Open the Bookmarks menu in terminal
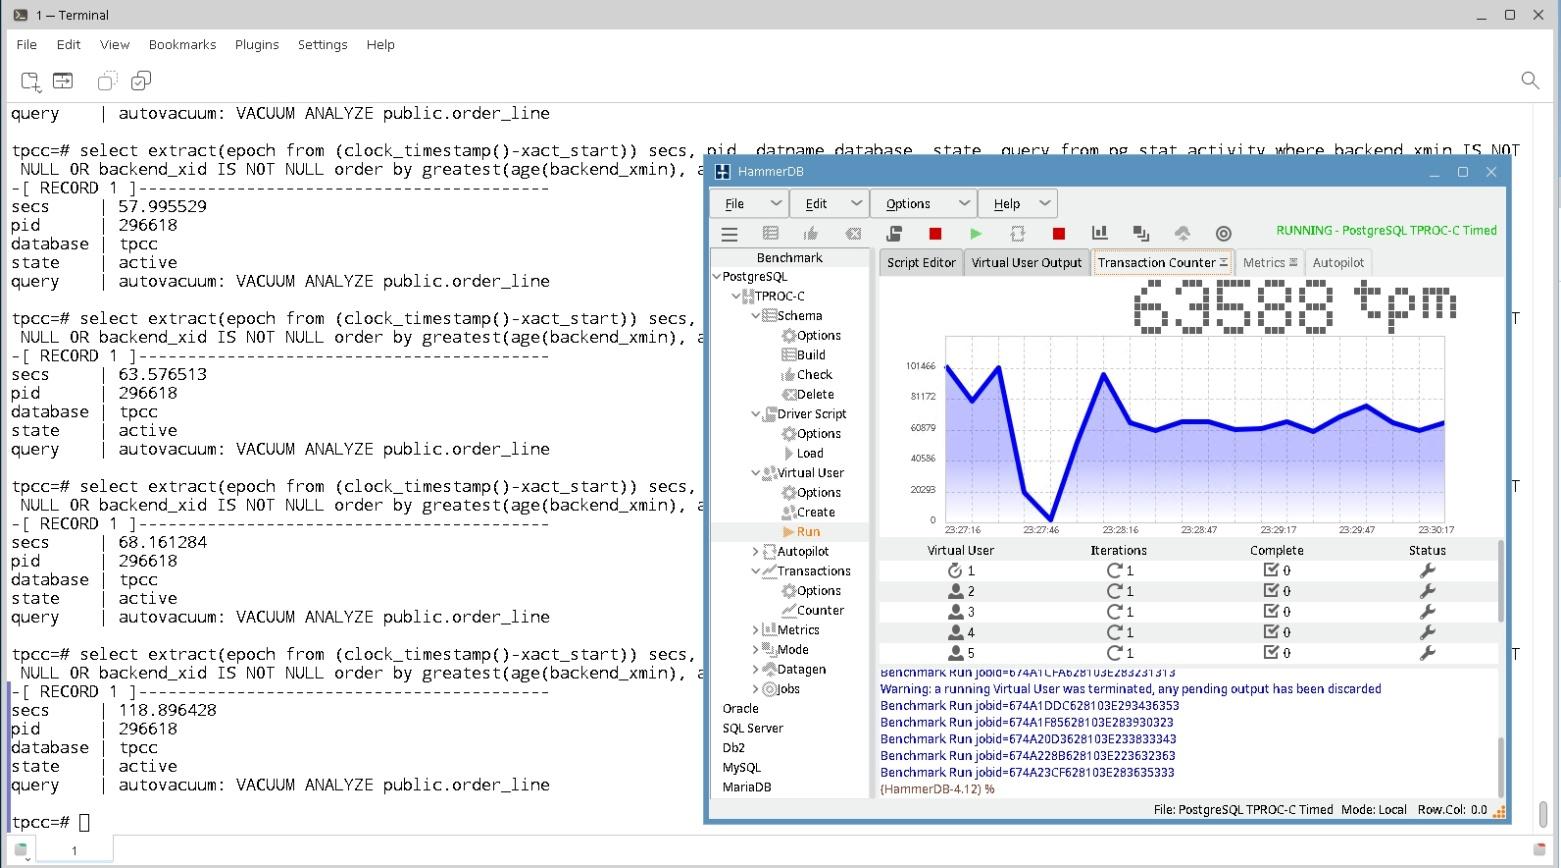Viewport: 1561px width, 868px height. (182, 45)
